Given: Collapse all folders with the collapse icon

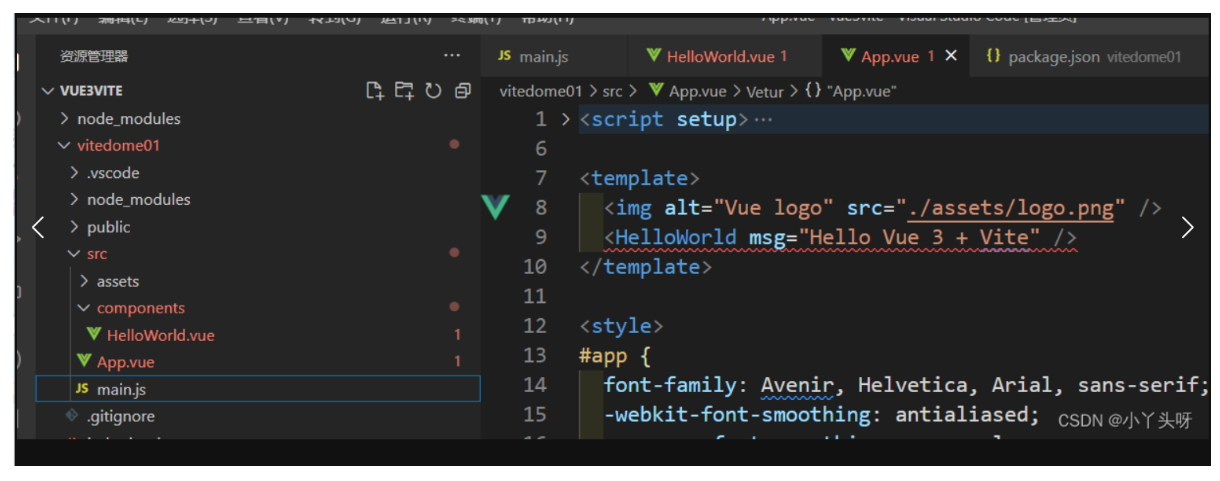Looking at the screenshot, I should (462, 91).
